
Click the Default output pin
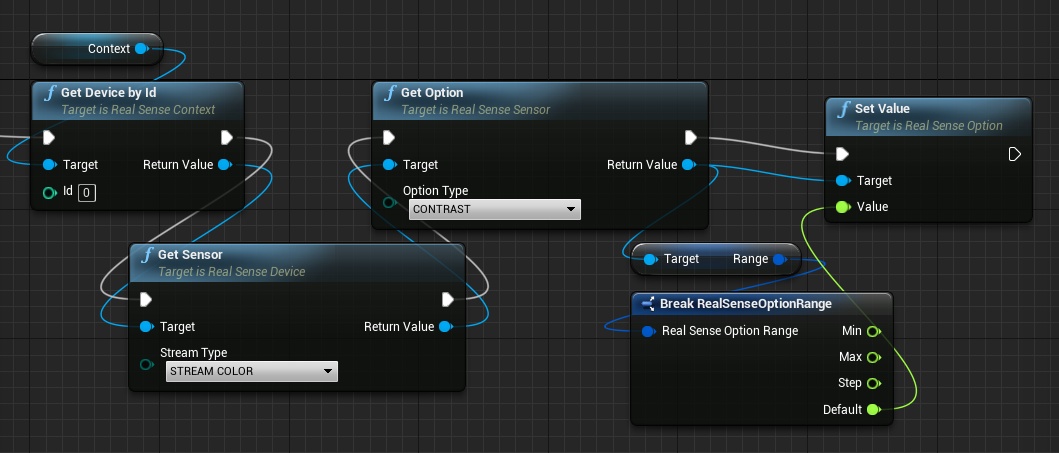tap(873, 409)
